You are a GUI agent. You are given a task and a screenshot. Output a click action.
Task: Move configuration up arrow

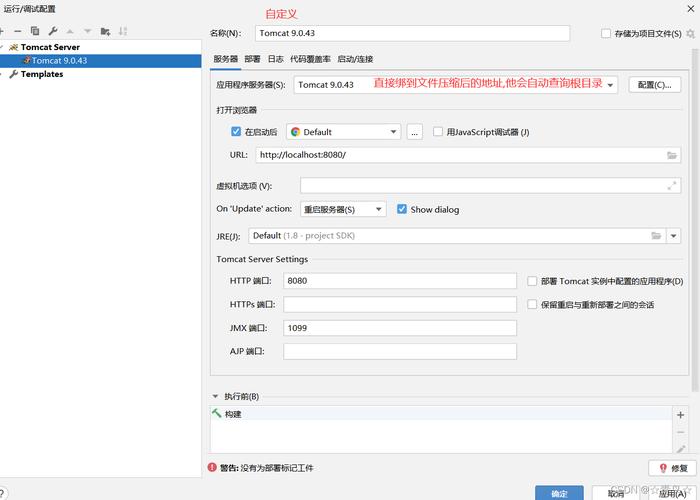[x=70, y=31]
